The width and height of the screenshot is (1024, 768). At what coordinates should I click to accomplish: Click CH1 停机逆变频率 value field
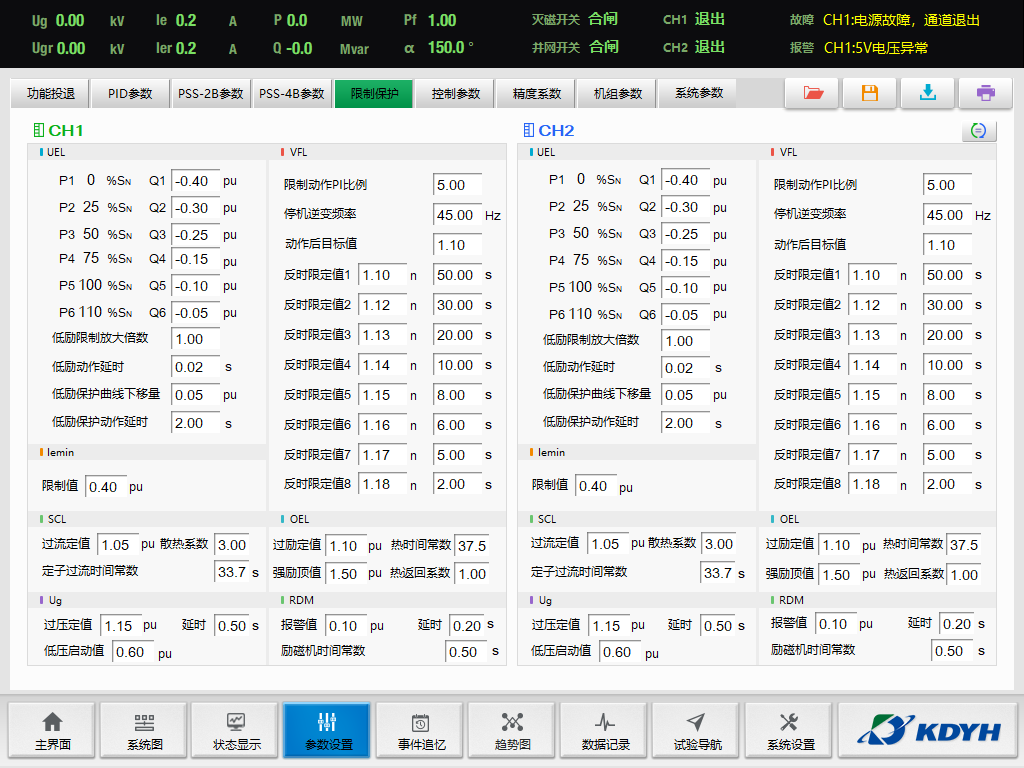coord(457,215)
